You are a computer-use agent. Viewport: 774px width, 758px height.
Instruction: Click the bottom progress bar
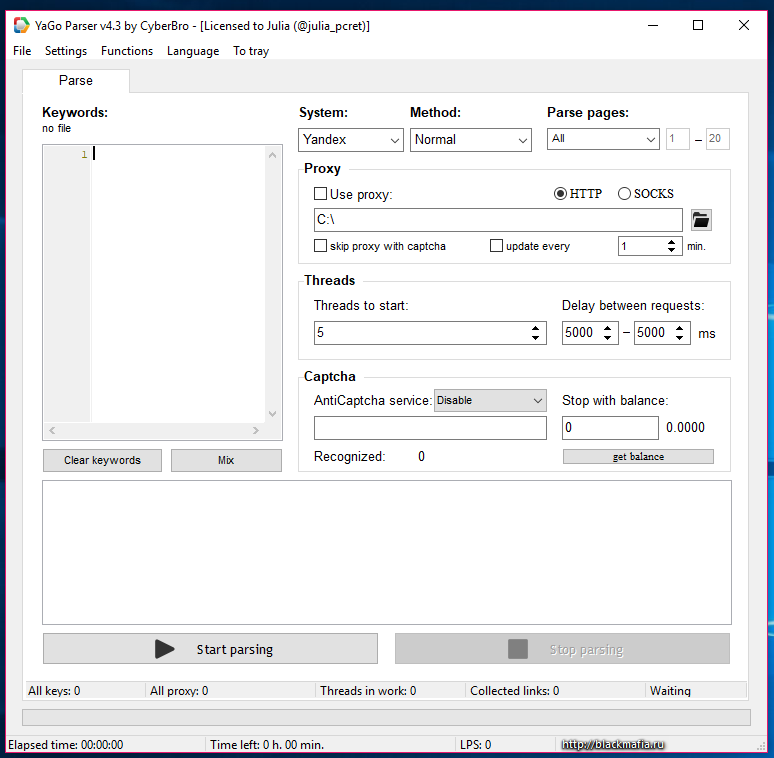[386, 717]
